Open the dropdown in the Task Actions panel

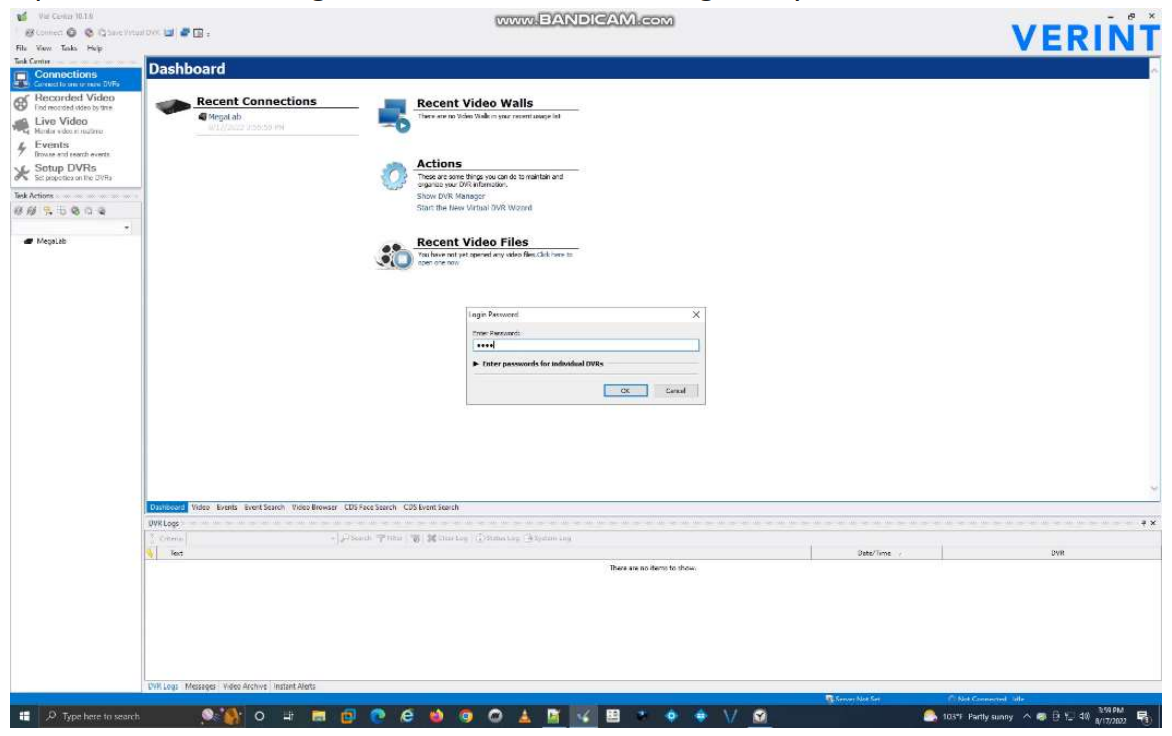pos(126,227)
